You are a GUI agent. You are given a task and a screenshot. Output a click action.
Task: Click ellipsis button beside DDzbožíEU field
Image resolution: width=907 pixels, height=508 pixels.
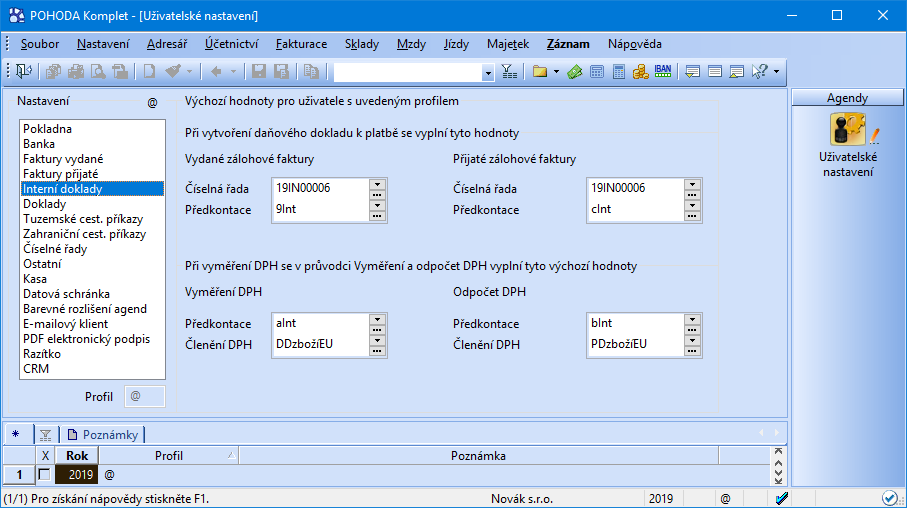coord(377,351)
